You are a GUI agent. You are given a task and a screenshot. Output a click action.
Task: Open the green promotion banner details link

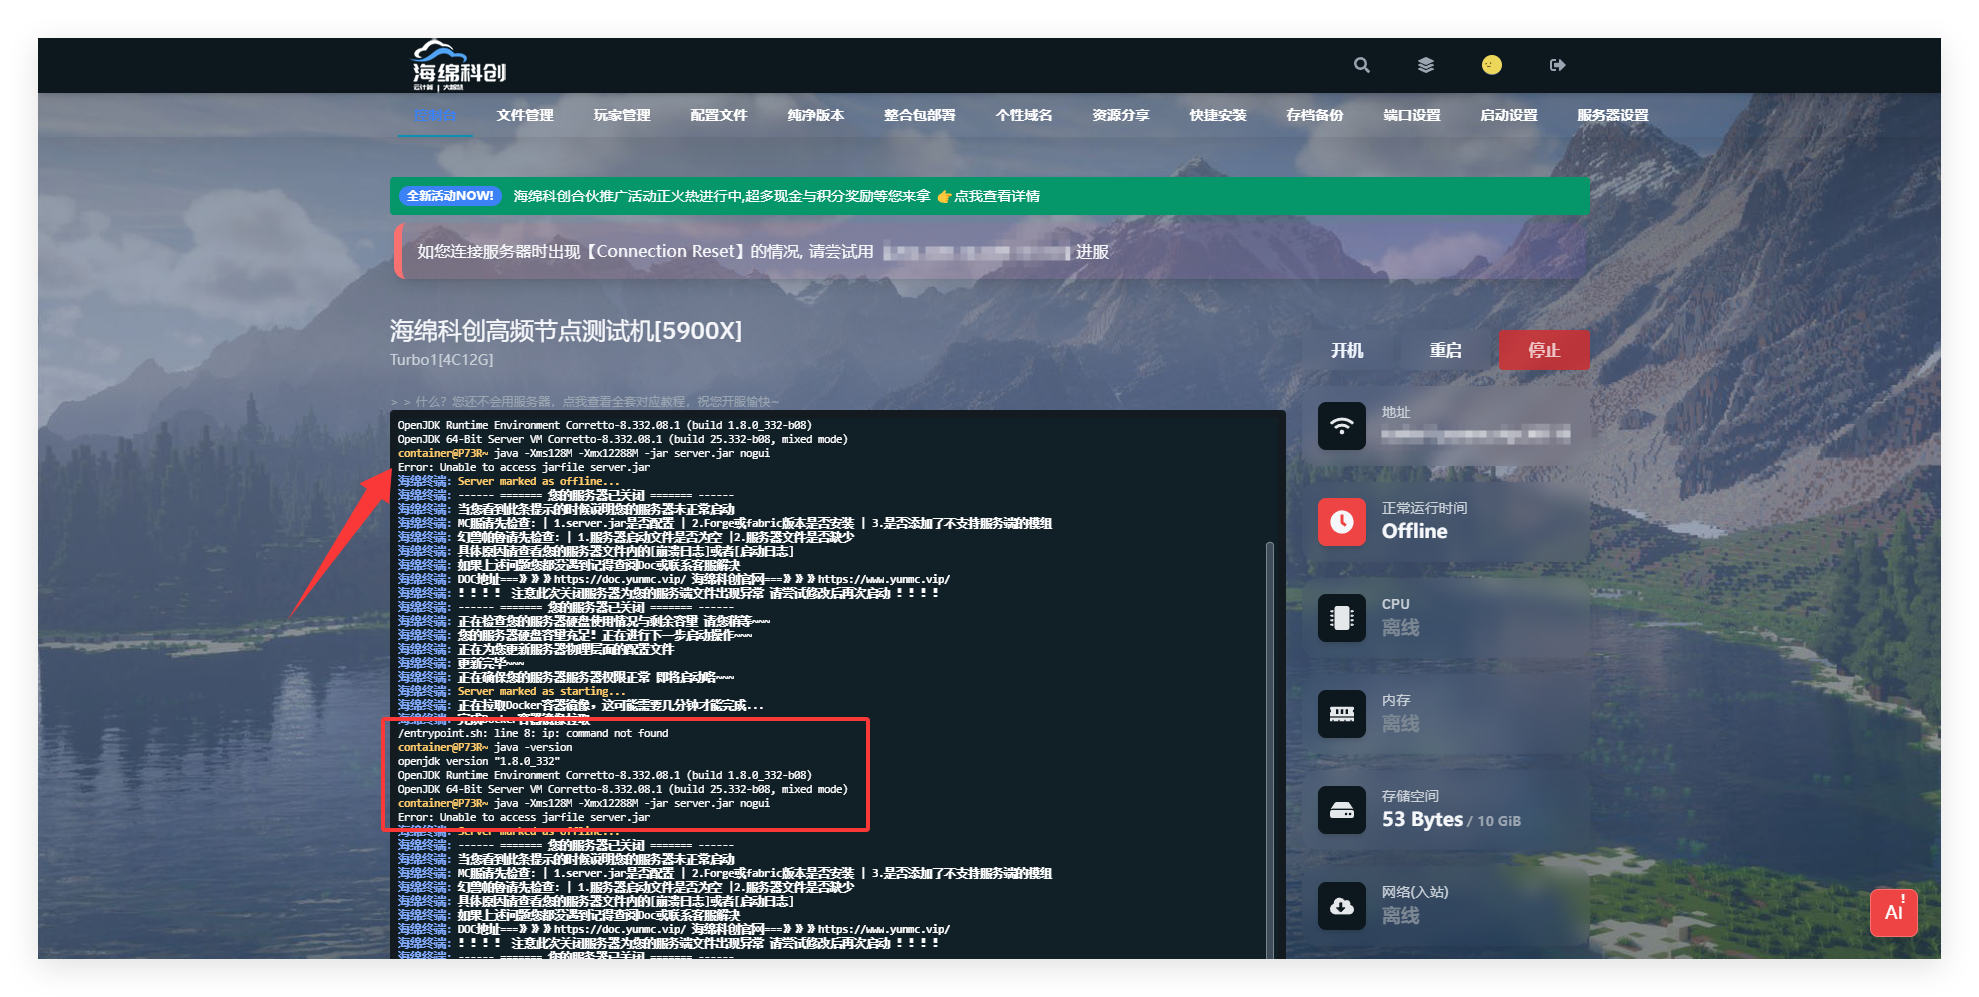(996, 196)
